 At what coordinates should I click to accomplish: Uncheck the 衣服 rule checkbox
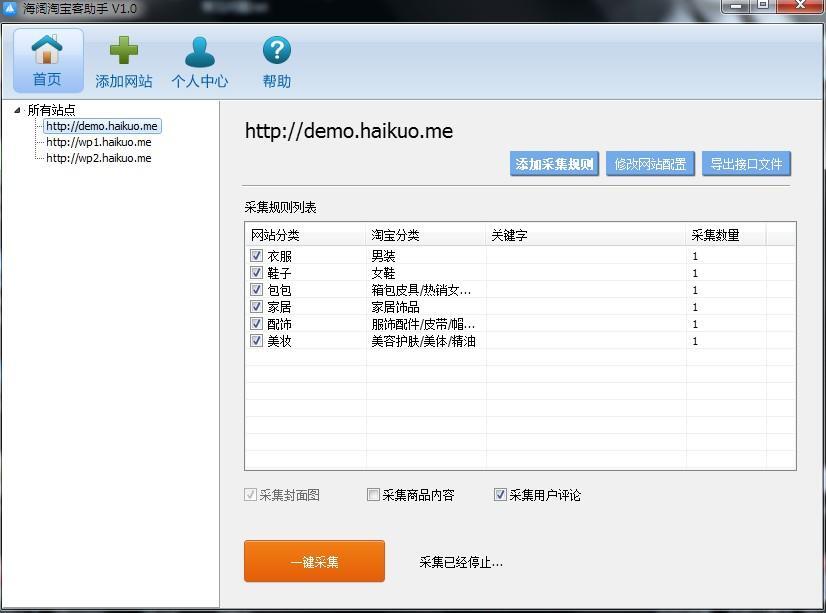coord(256,255)
